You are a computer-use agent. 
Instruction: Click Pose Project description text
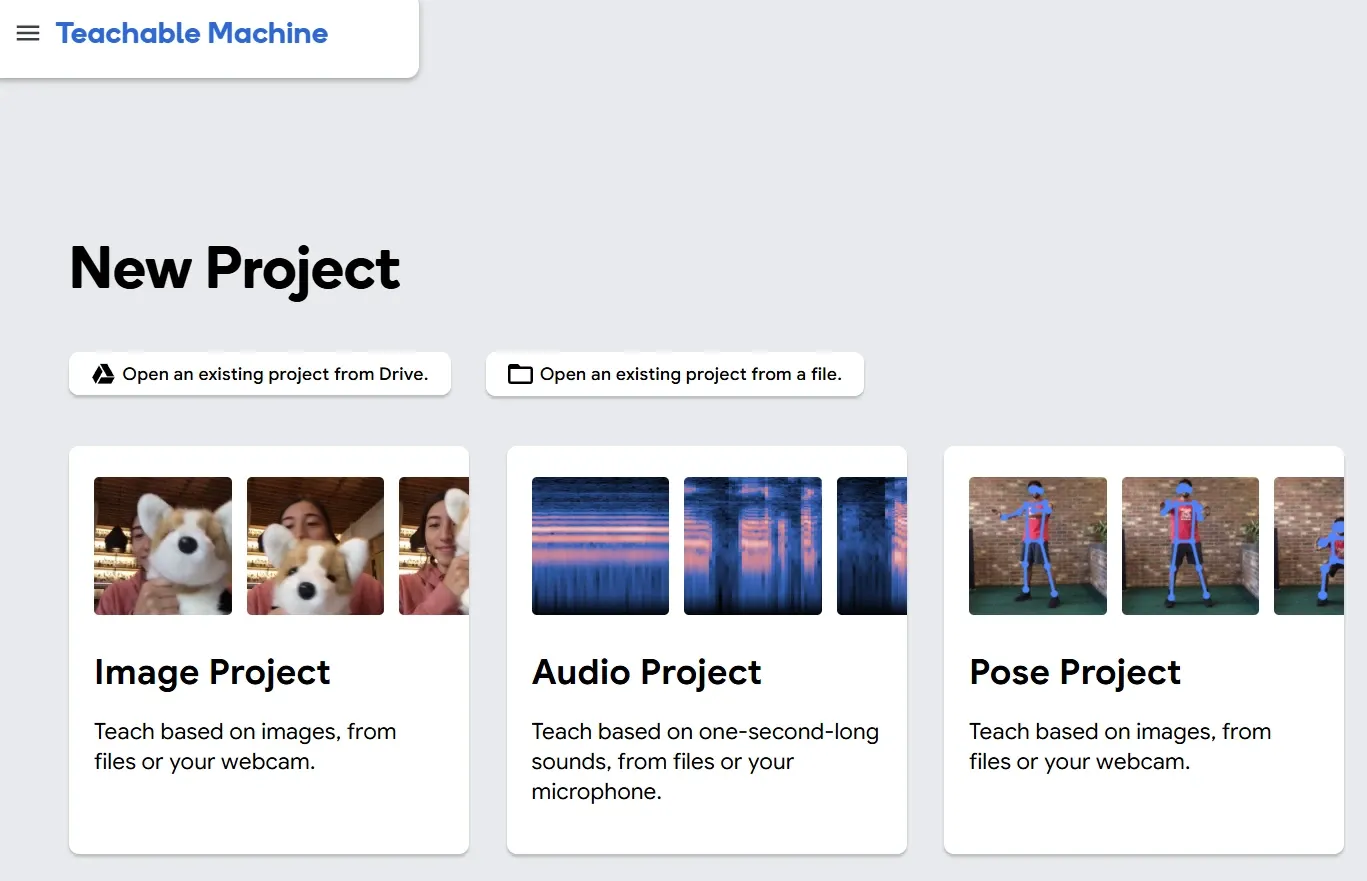[x=1120, y=746]
